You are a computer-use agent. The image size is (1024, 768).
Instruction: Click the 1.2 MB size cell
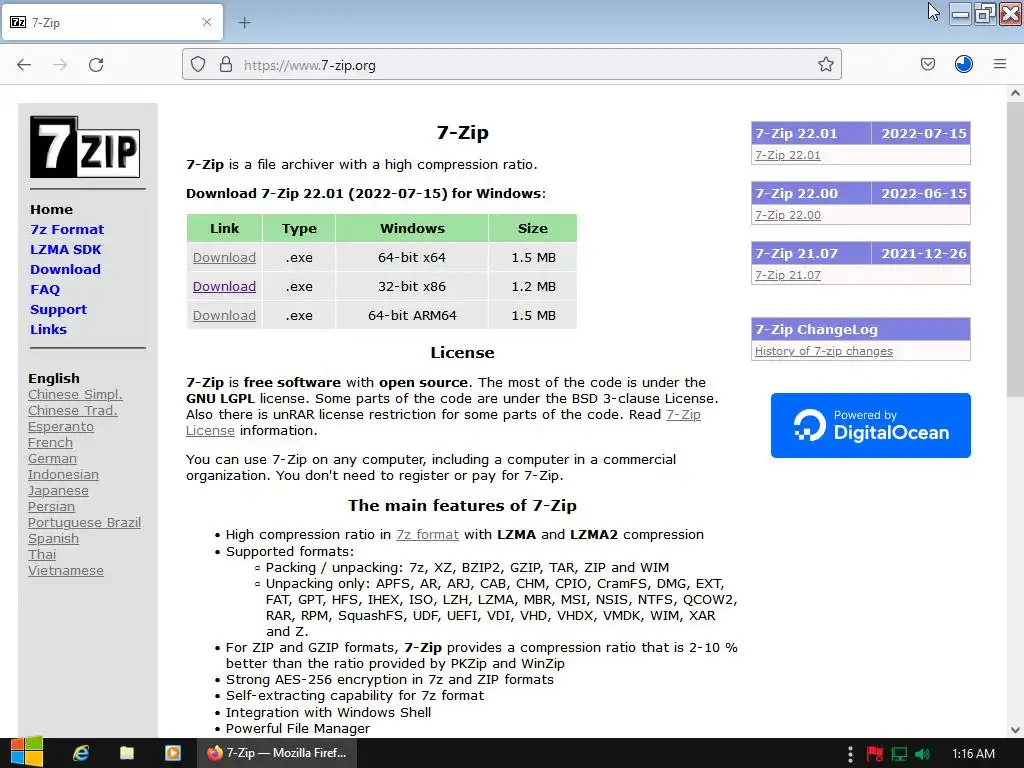[x=533, y=286]
